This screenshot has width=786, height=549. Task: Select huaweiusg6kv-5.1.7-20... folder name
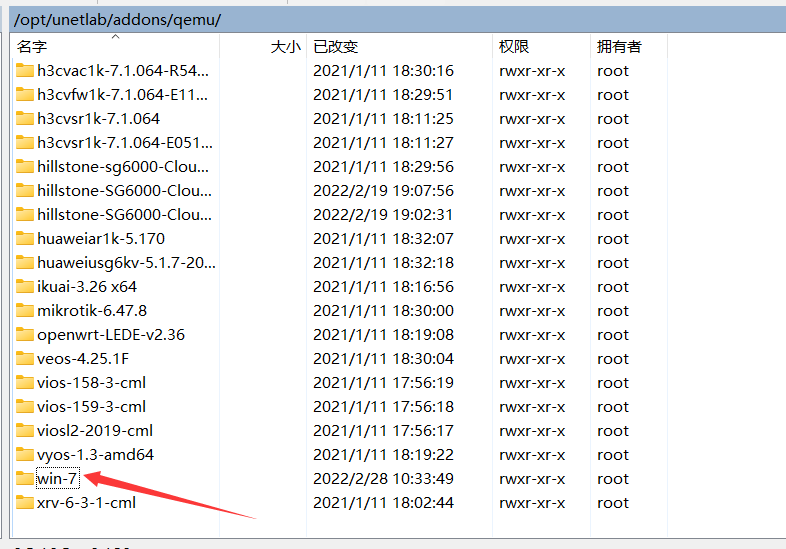click(x=126, y=263)
